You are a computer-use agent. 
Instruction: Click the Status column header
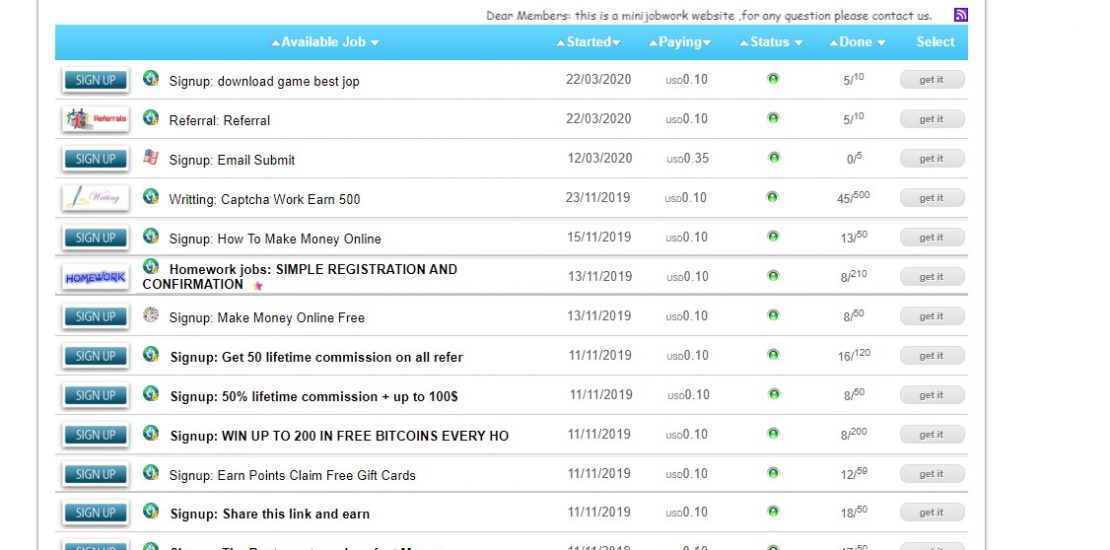click(x=770, y=42)
